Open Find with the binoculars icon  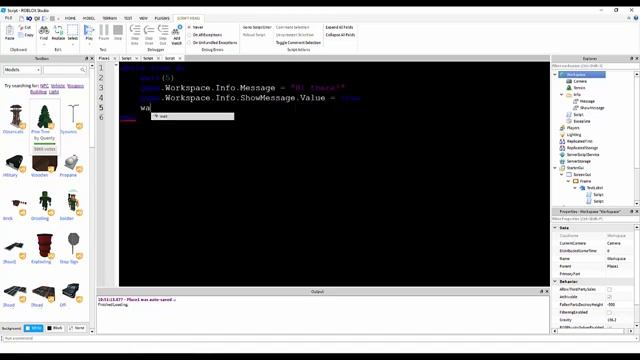click(44, 30)
